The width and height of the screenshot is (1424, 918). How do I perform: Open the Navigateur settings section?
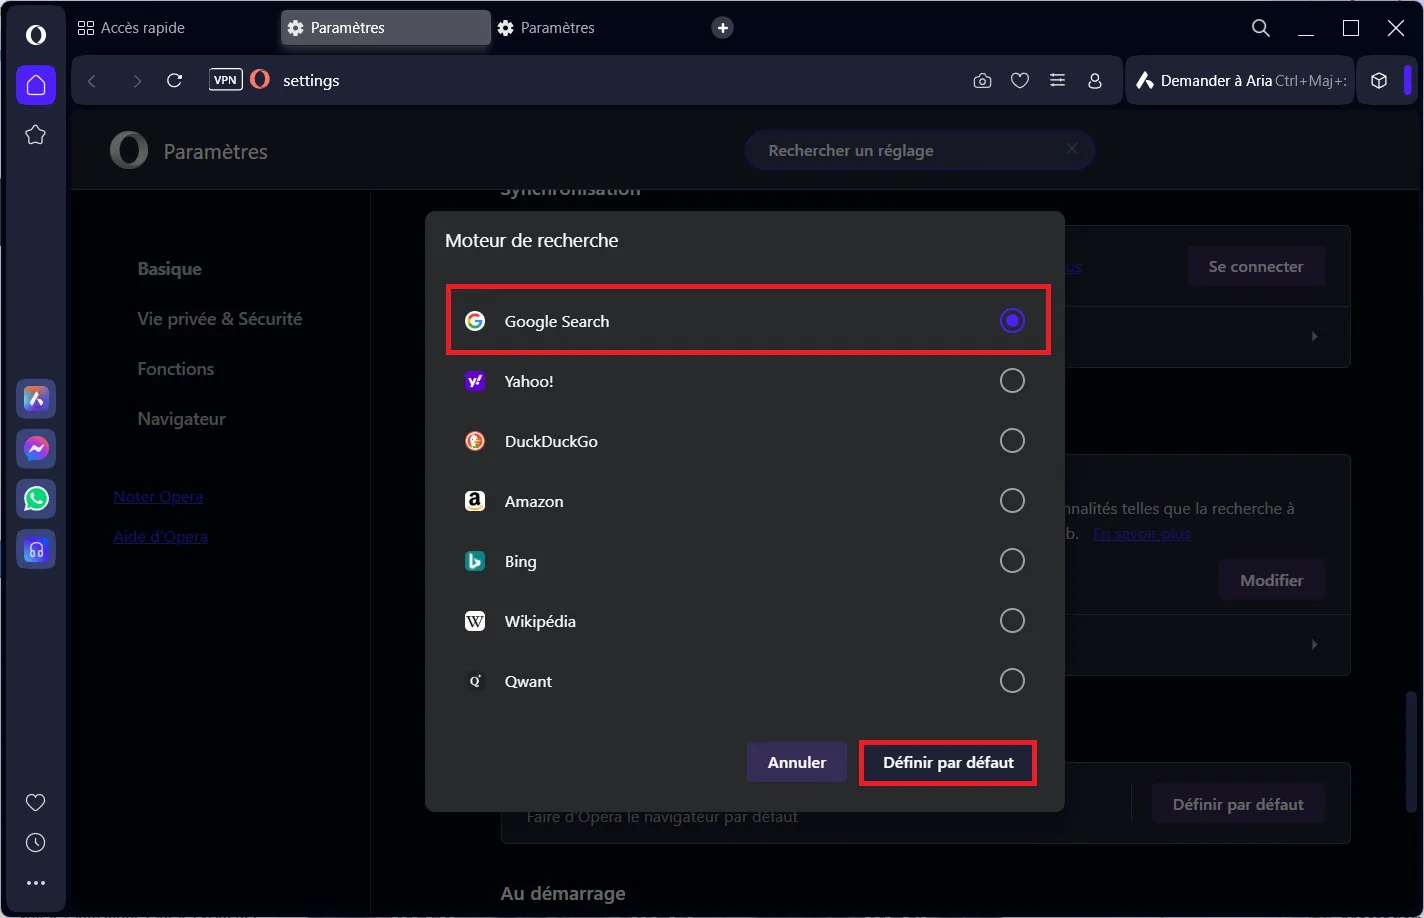181,419
